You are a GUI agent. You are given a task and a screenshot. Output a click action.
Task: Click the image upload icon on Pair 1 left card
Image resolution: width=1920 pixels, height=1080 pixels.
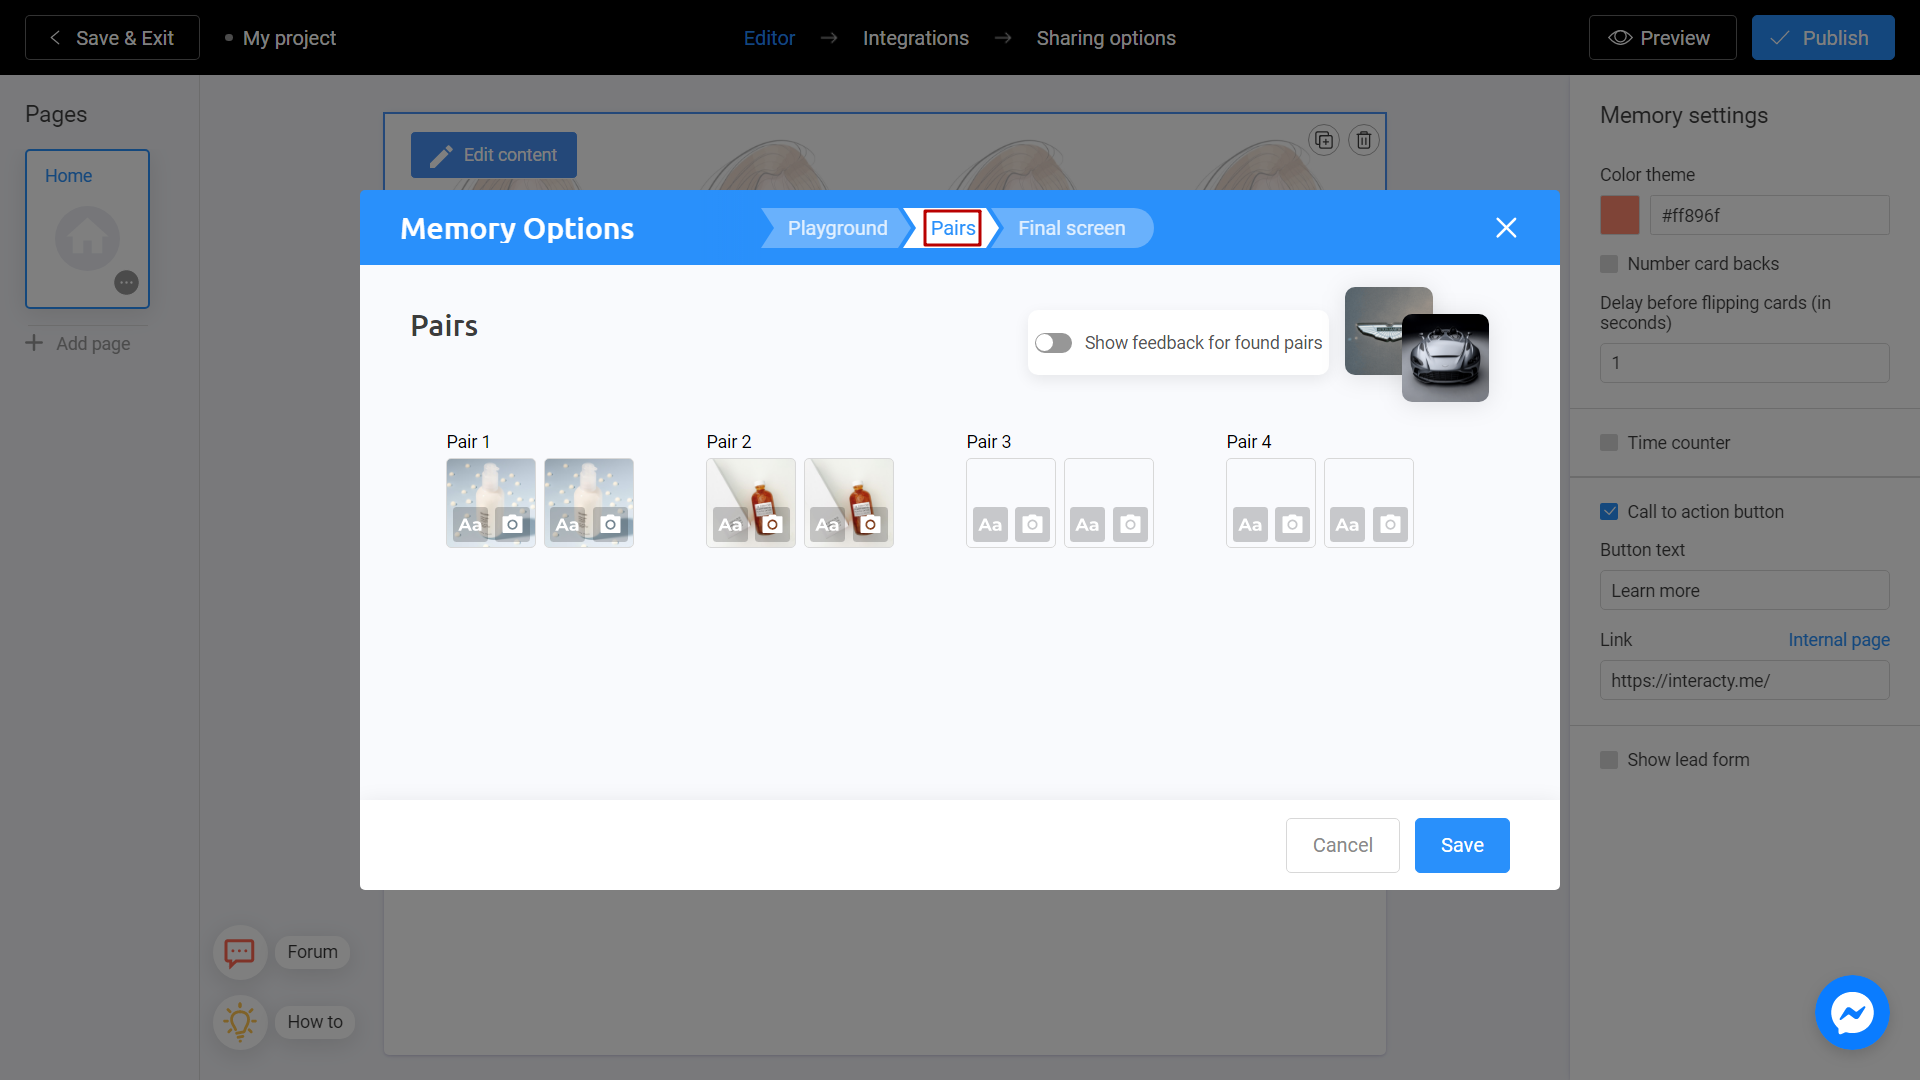(x=512, y=524)
